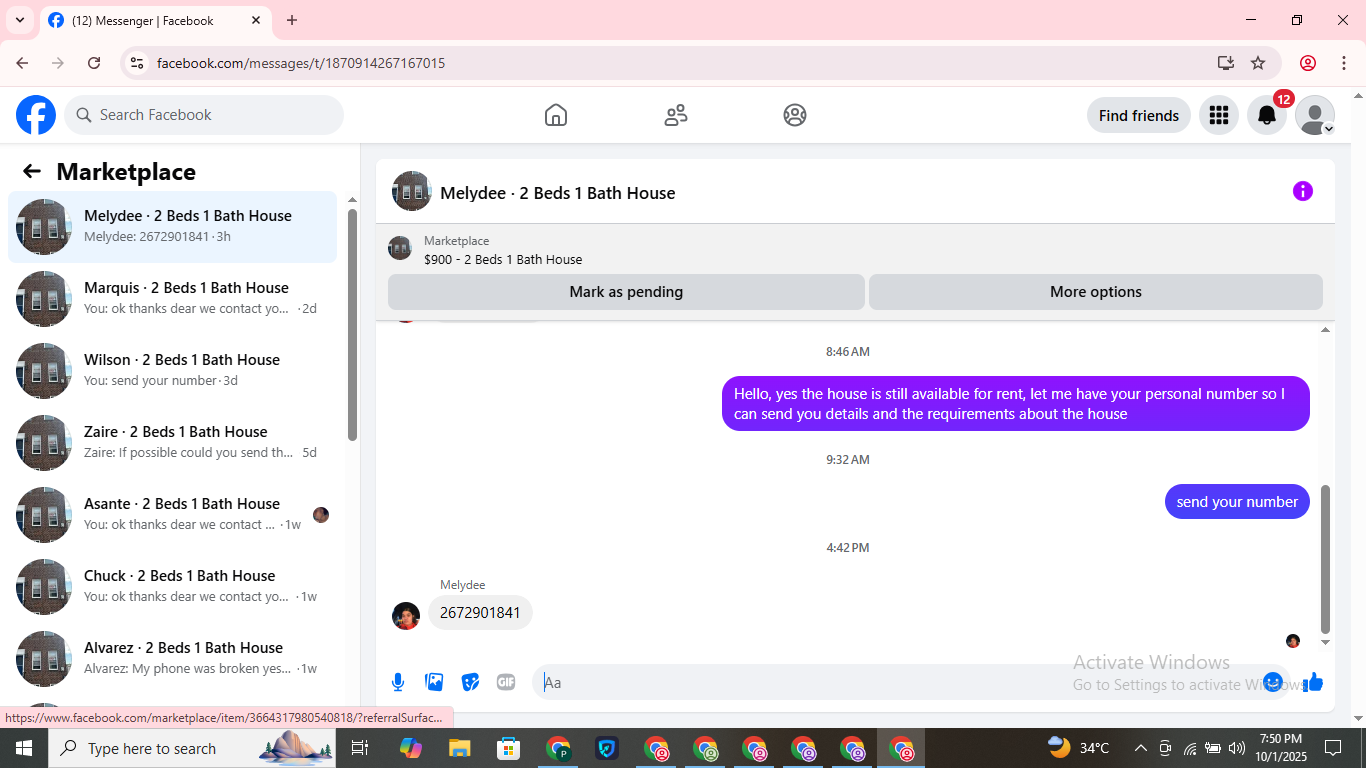Viewport: 1366px width, 768px height.
Task: Open the Friends icon in top navigation
Action: pyautogui.click(x=676, y=115)
